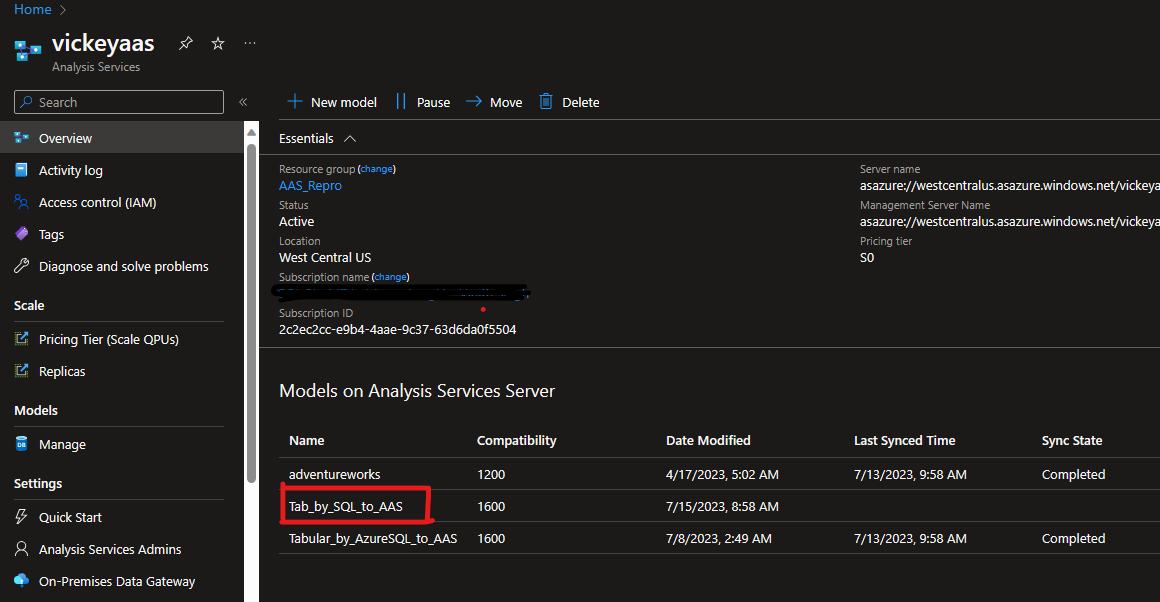Click the Activity log icon
This screenshot has height=602, width=1160.
(x=21, y=170)
